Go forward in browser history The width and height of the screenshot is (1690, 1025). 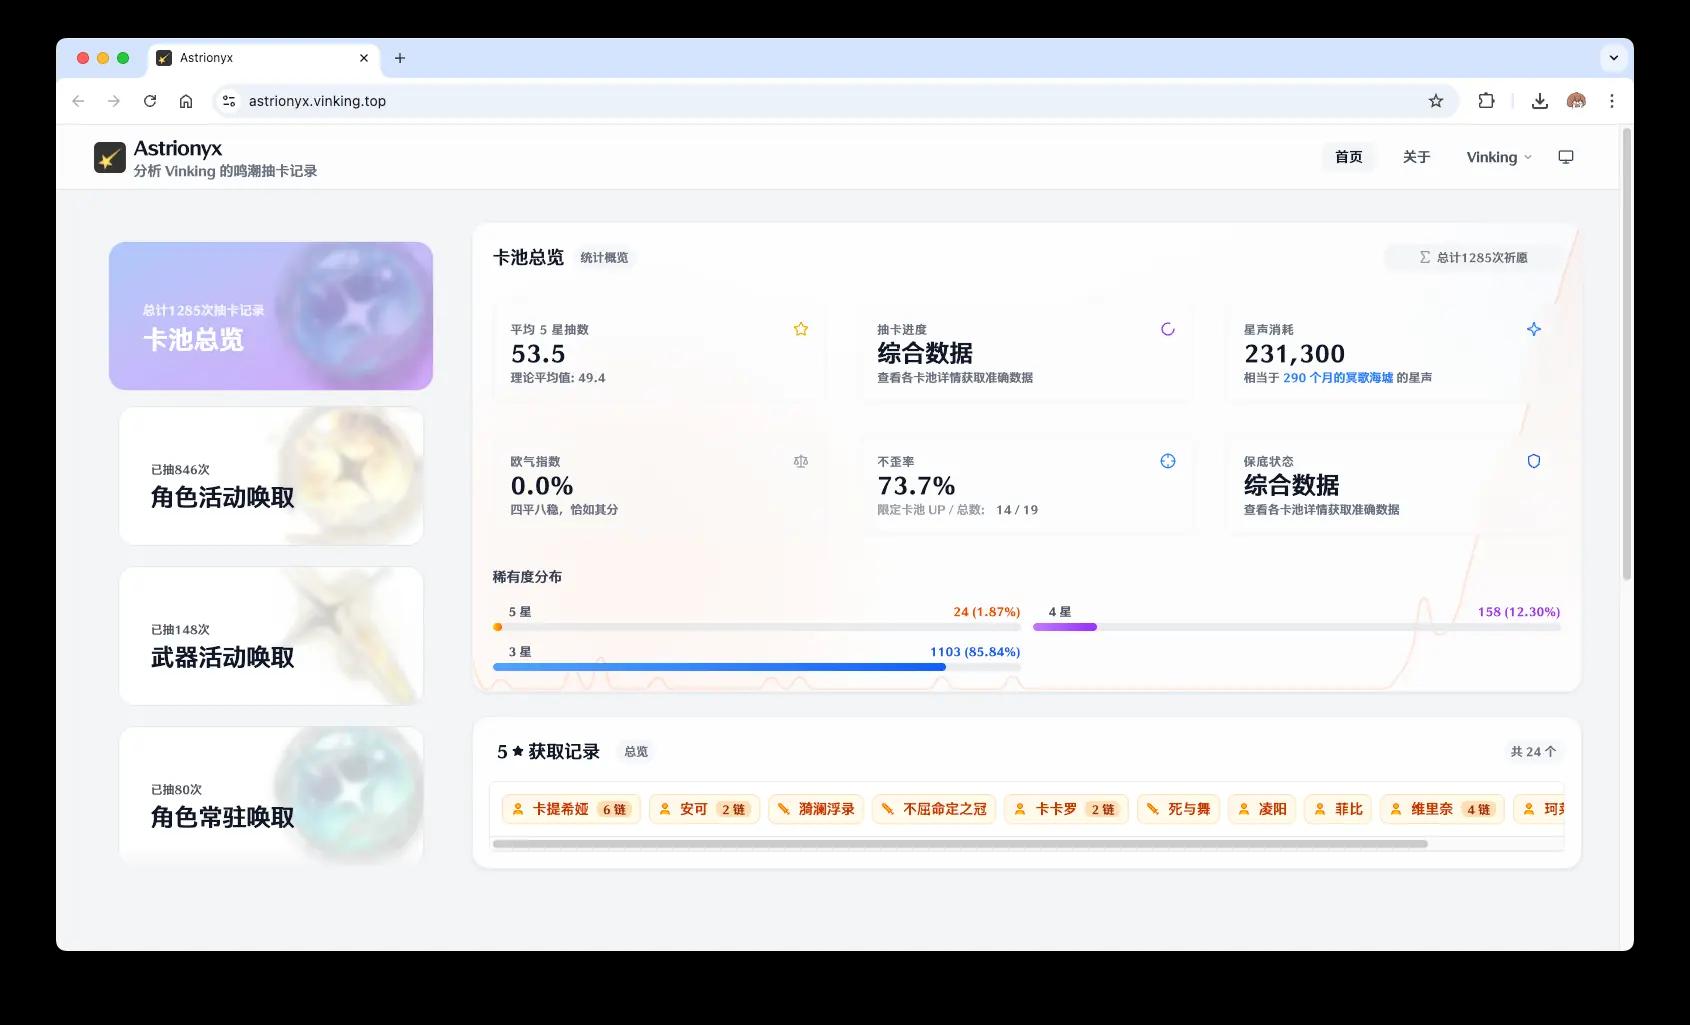point(114,101)
